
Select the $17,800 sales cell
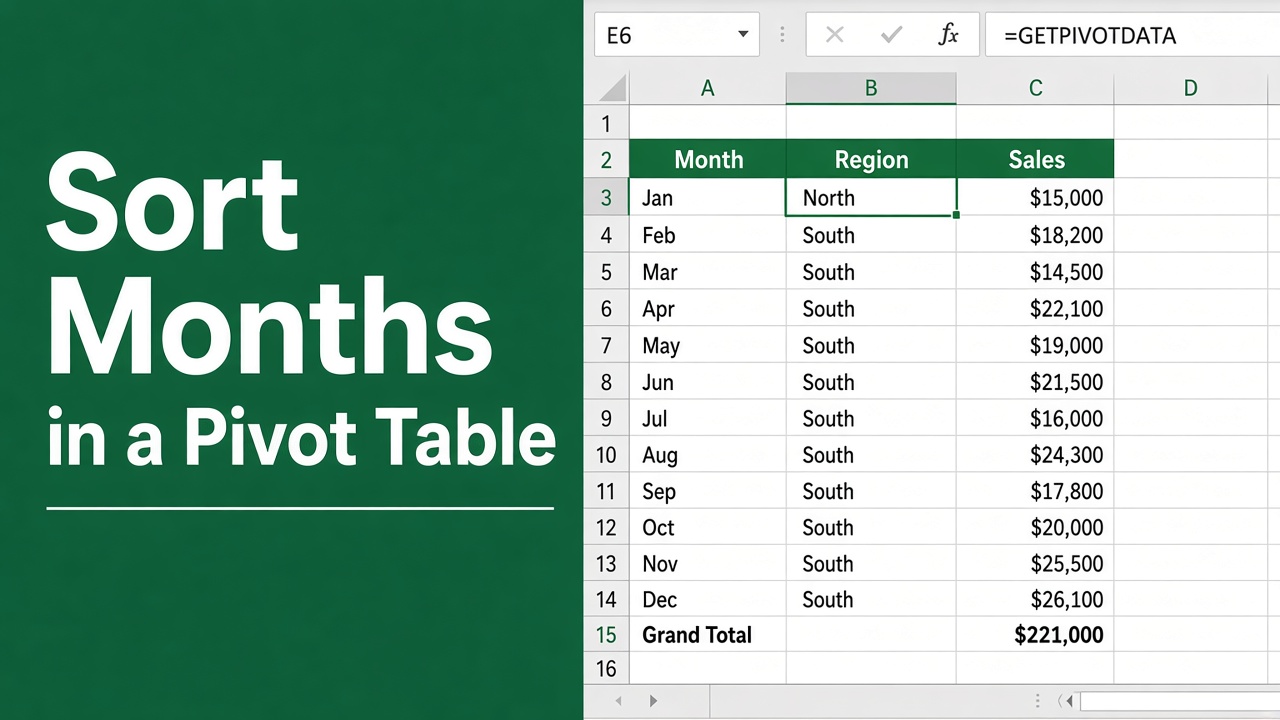coord(1035,491)
